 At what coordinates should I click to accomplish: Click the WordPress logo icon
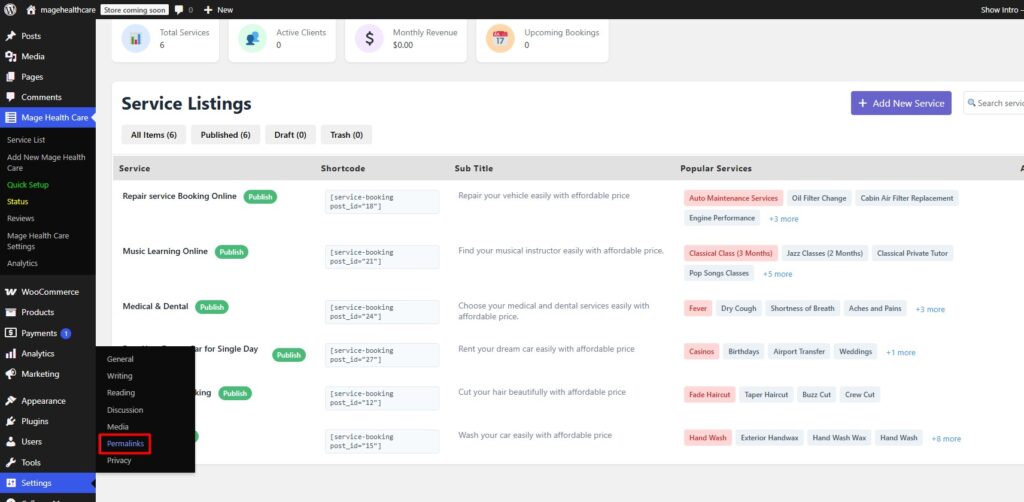click(x=10, y=10)
